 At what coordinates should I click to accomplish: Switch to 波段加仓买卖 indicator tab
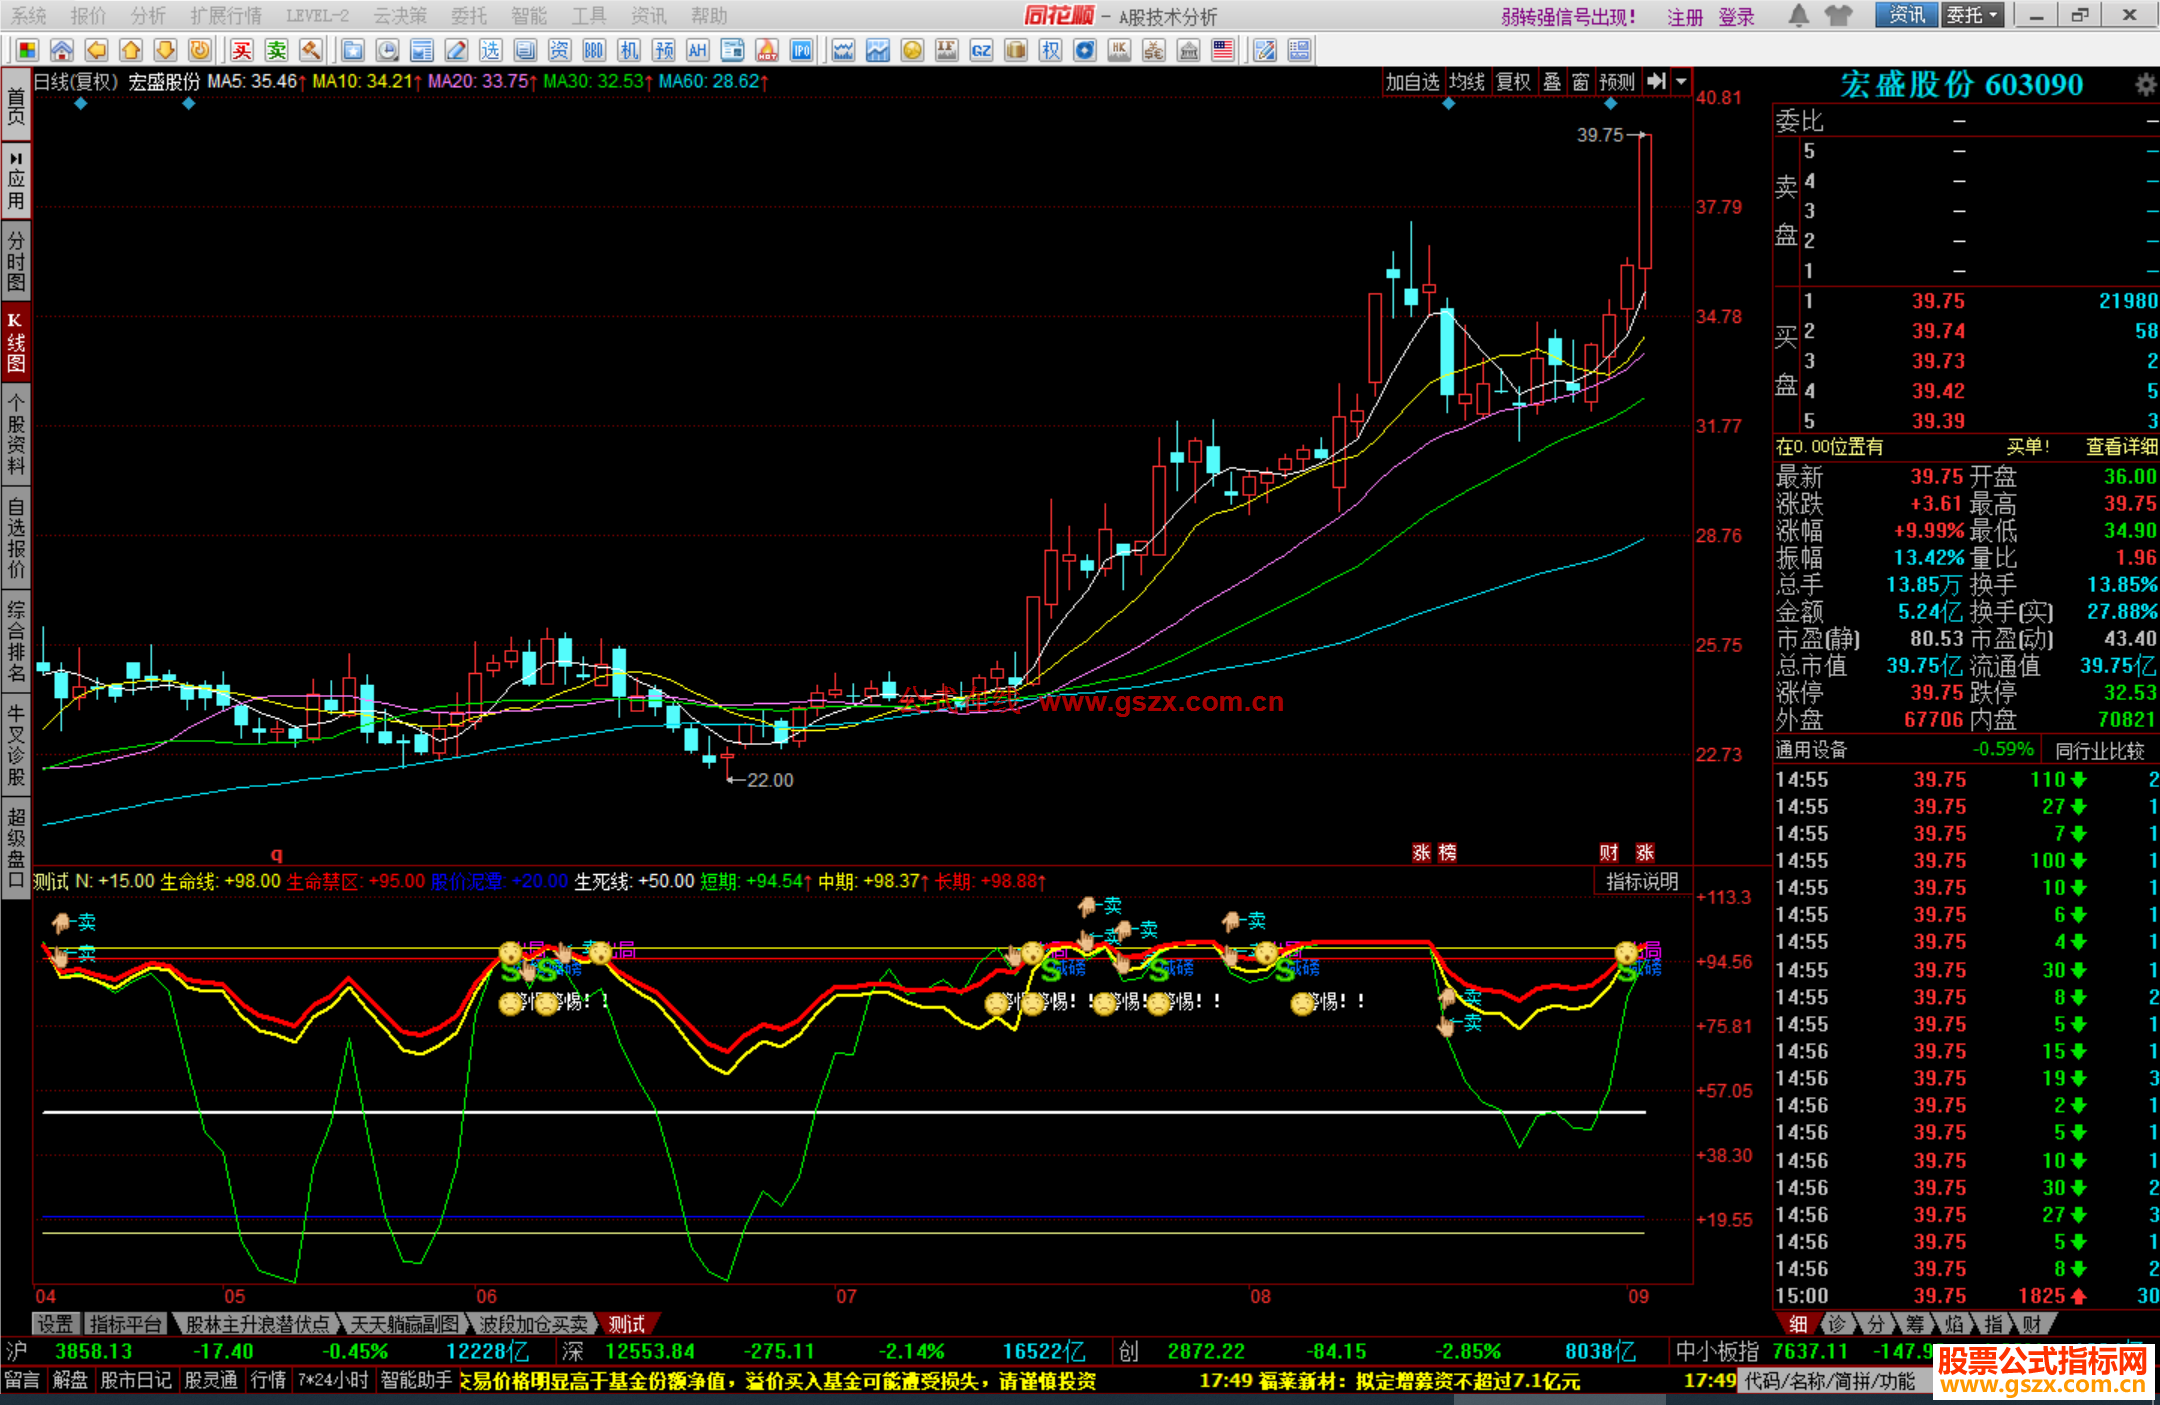click(533, 1324)
